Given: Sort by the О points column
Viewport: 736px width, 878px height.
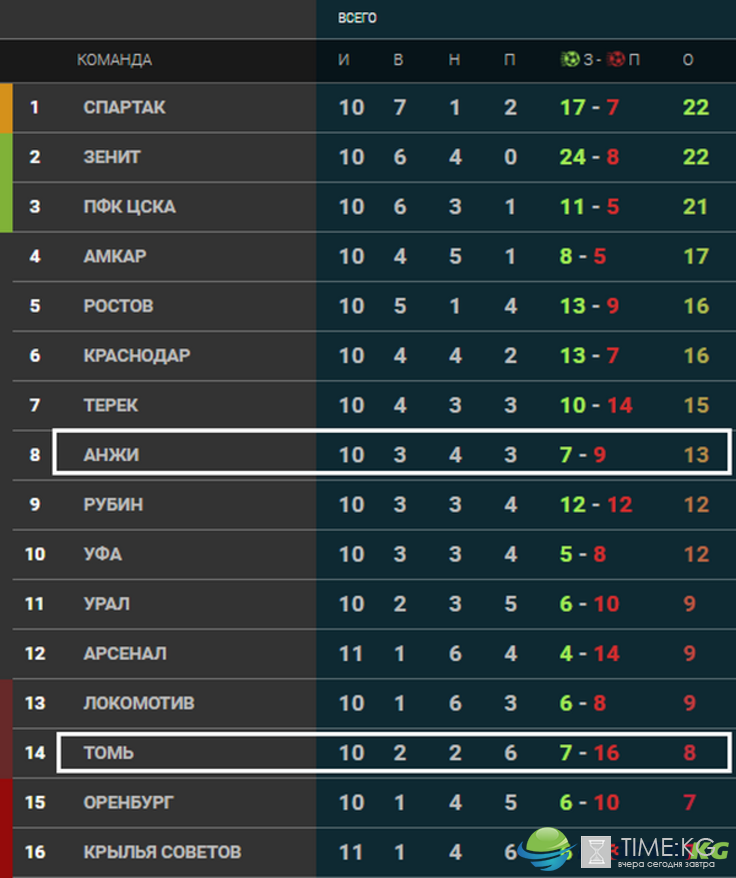Looking at the screenshot, I should point(688,59).
